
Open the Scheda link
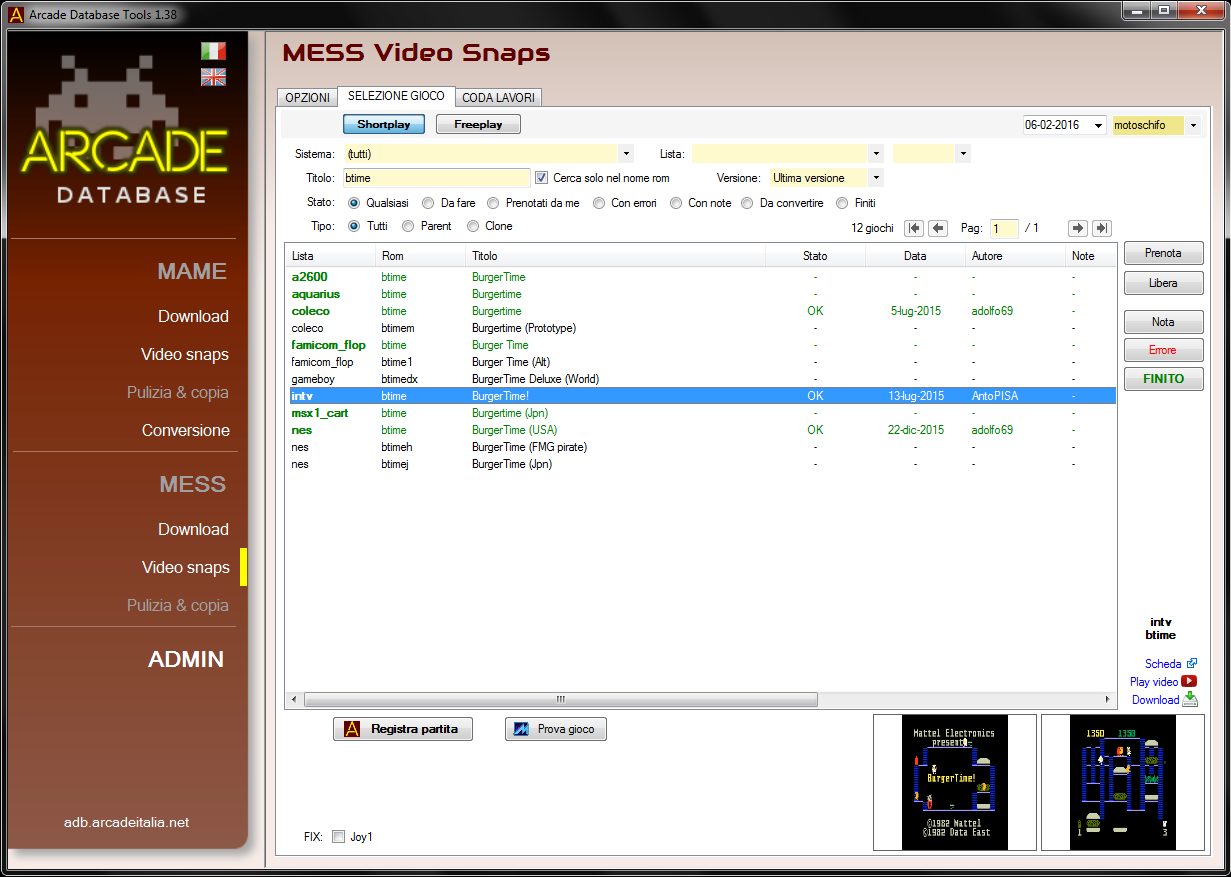(1162, 664)
